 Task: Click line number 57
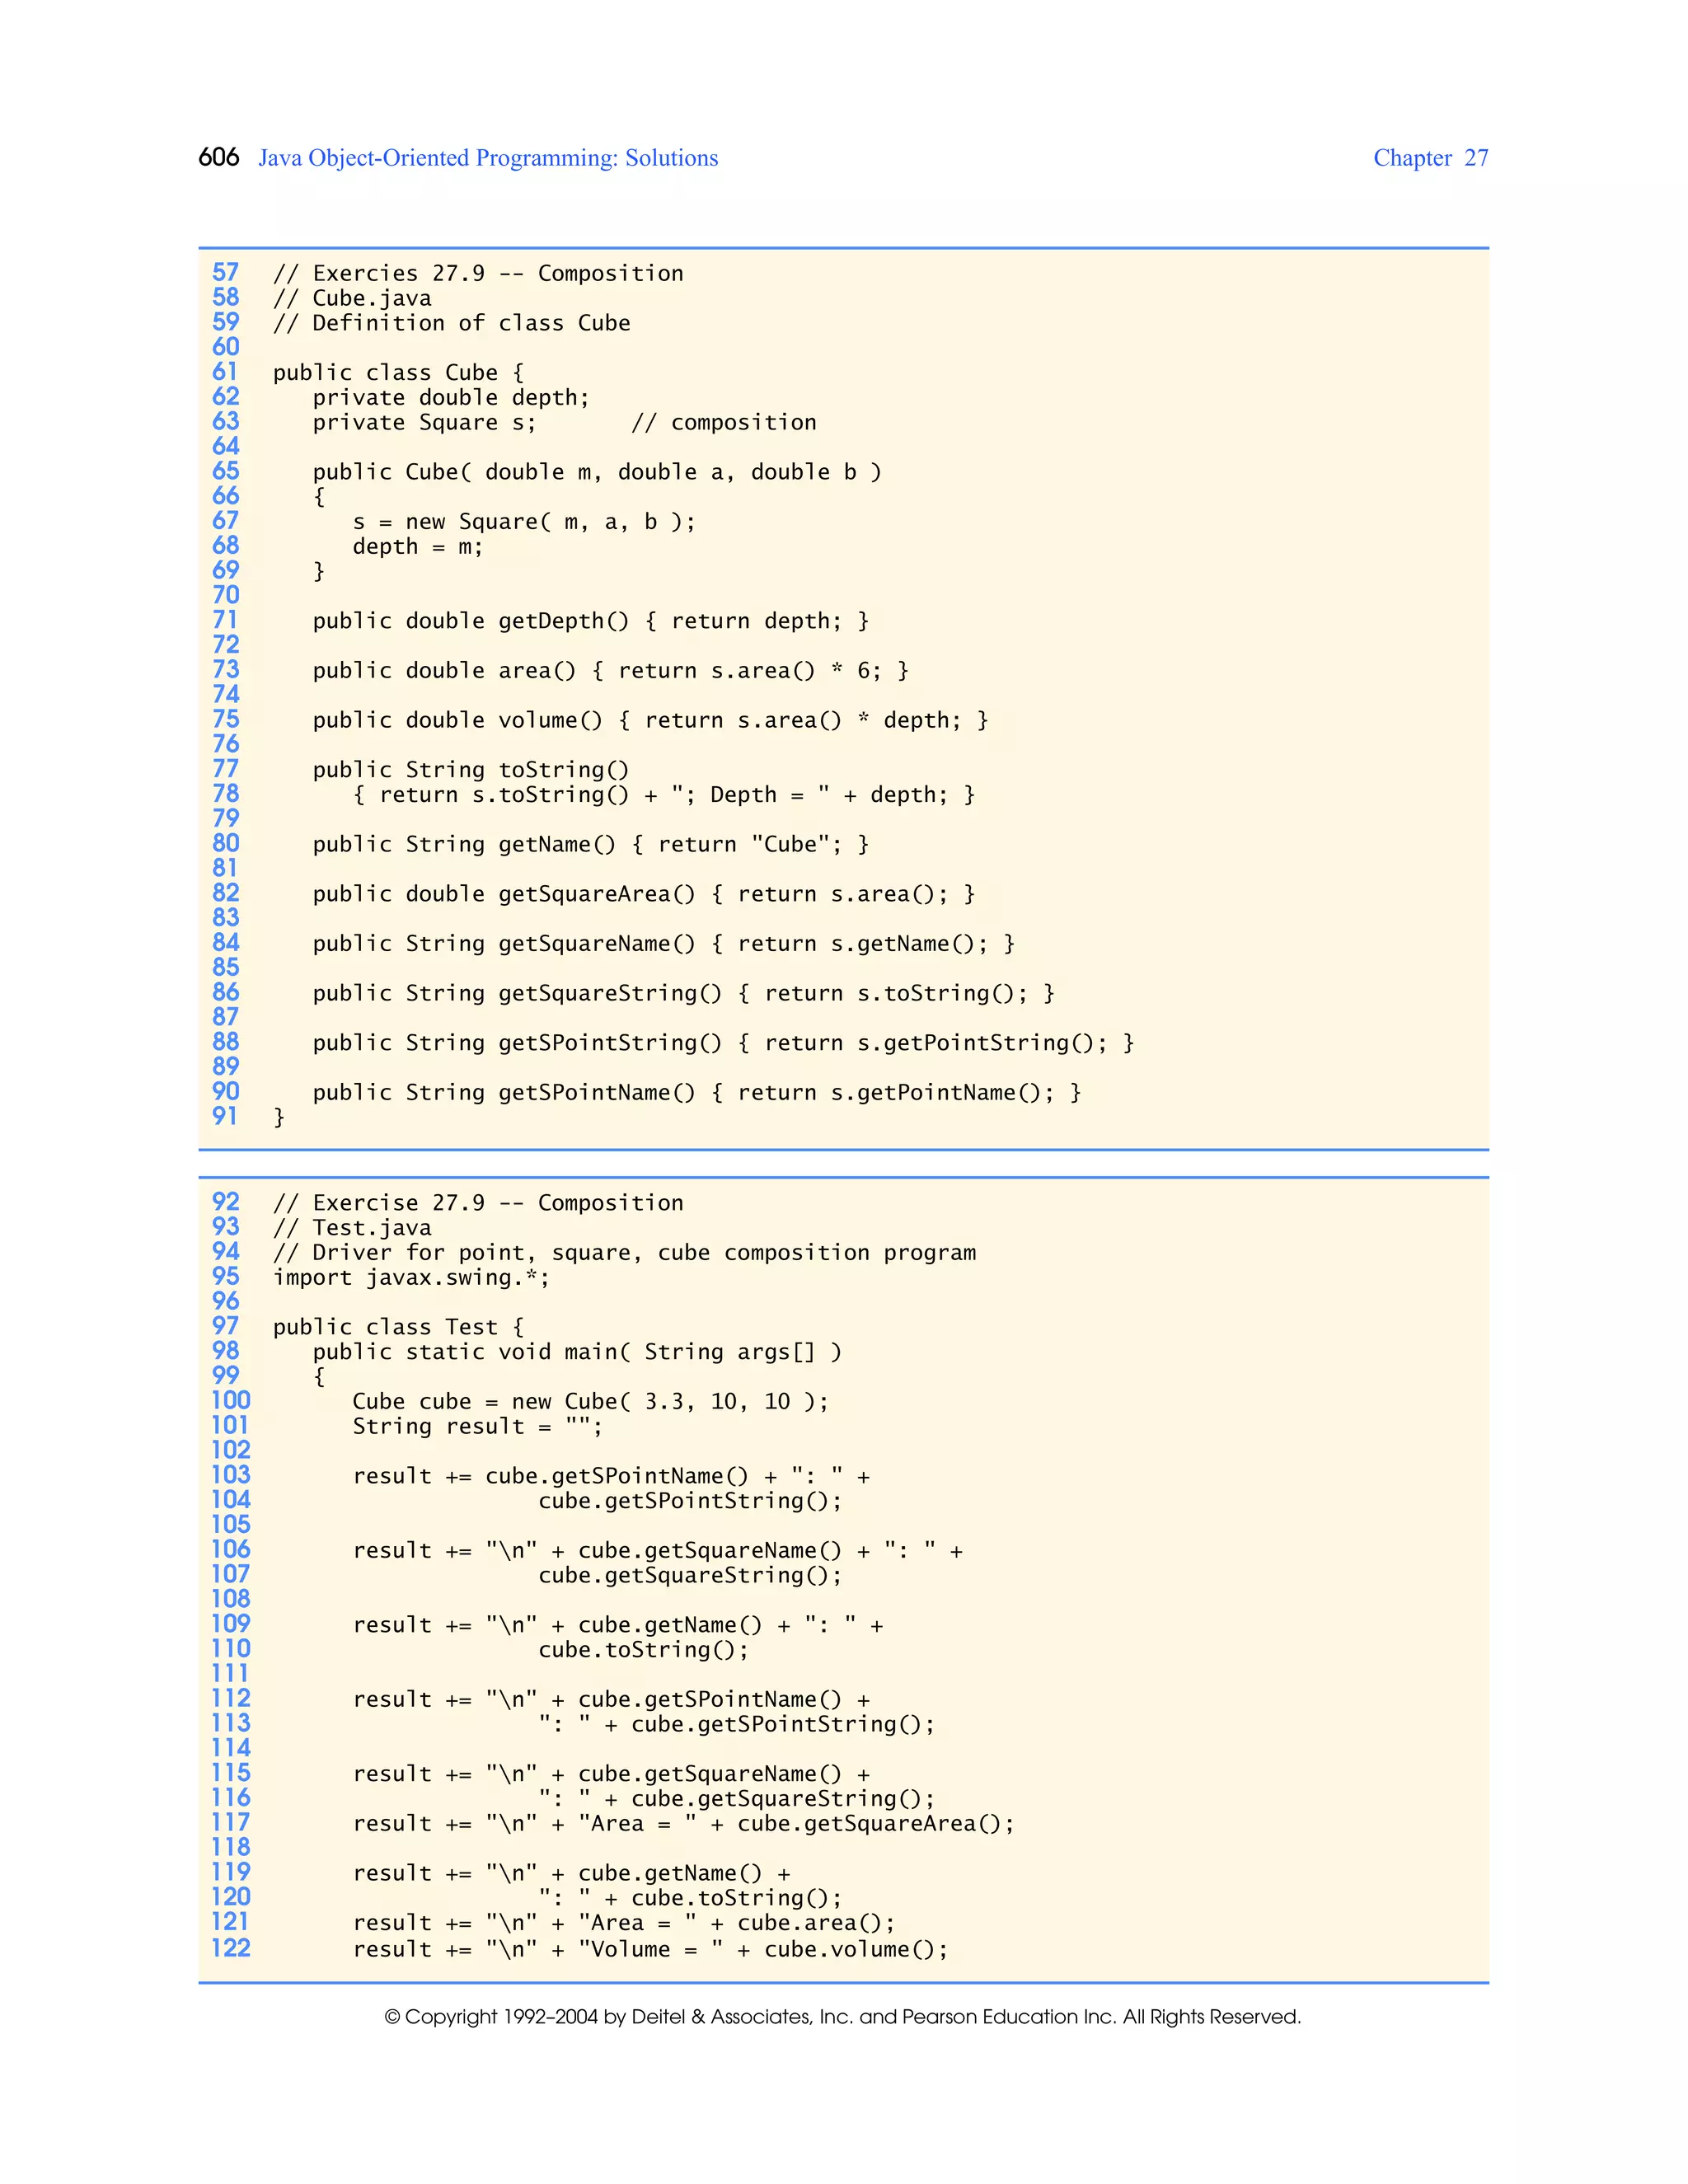226,272
